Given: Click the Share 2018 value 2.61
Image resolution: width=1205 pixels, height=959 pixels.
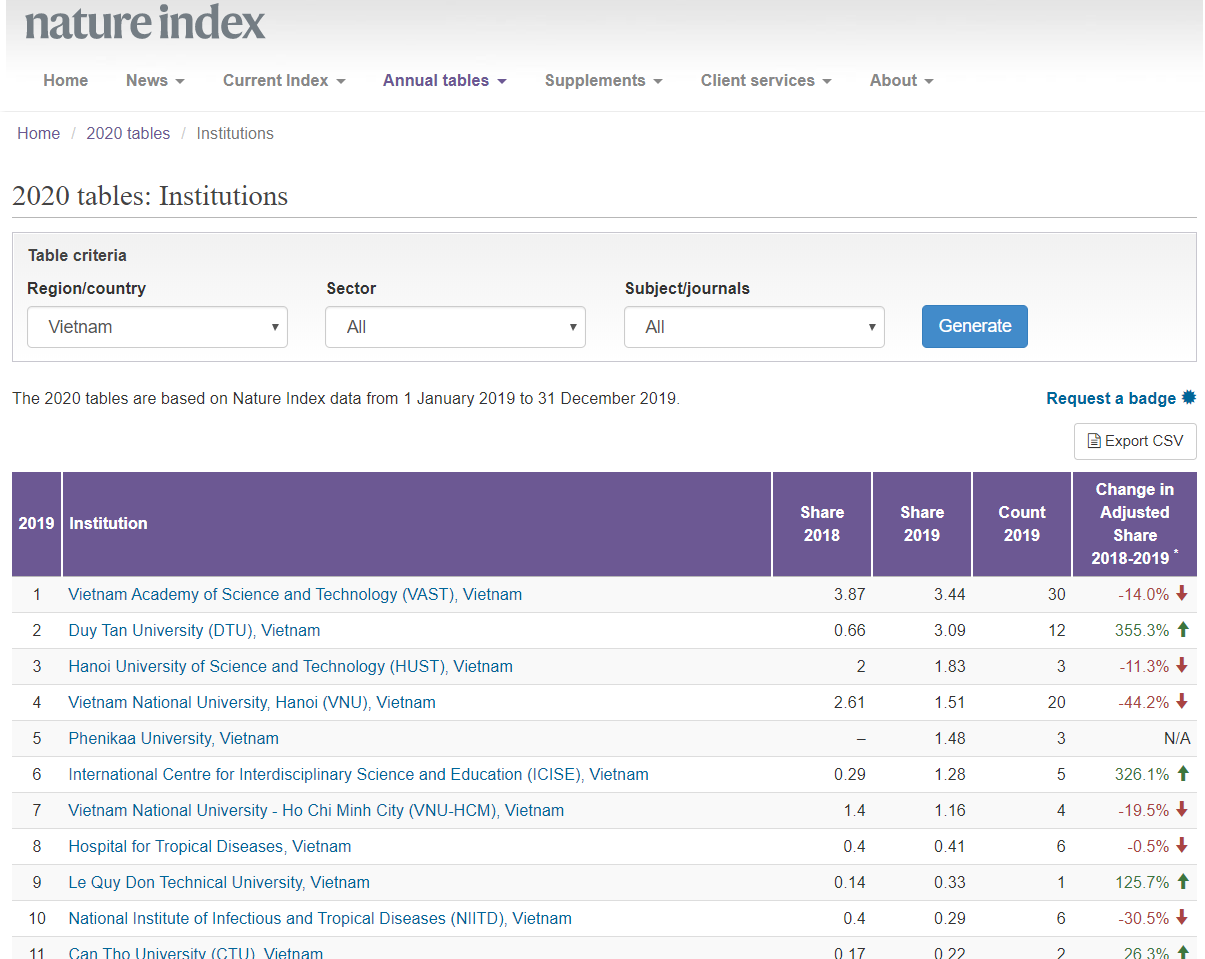Looking at the screenshot, I should pos(849,702).
